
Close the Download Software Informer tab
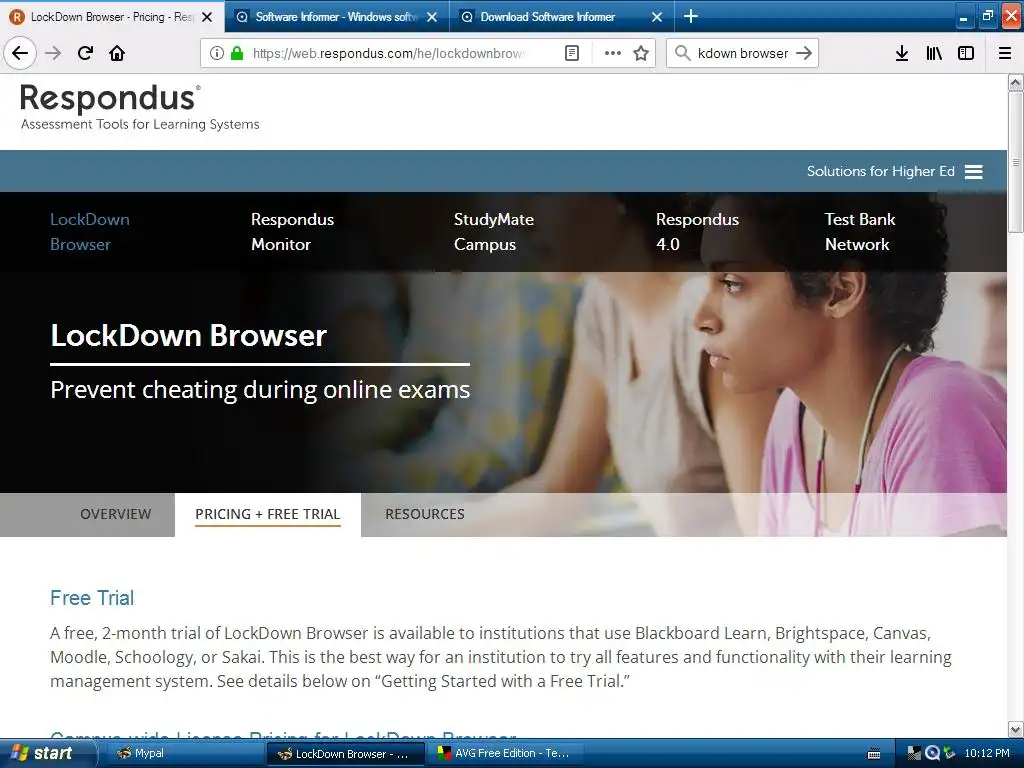coord(657,17)
